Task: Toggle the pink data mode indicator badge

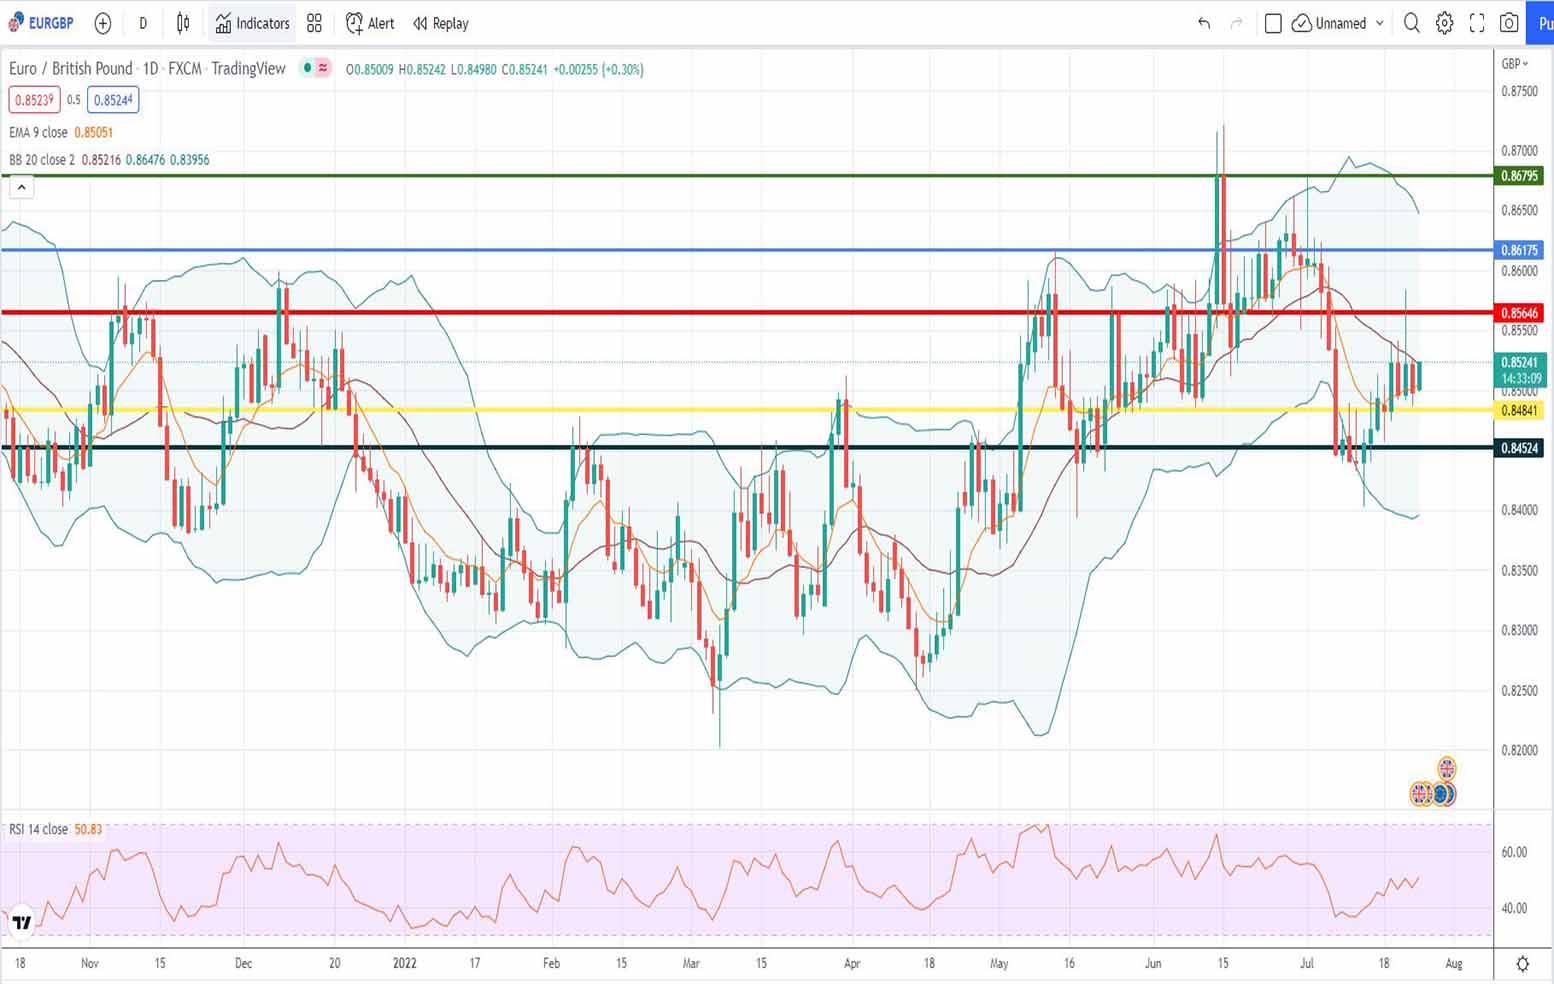Action: [x=323, y=68]
